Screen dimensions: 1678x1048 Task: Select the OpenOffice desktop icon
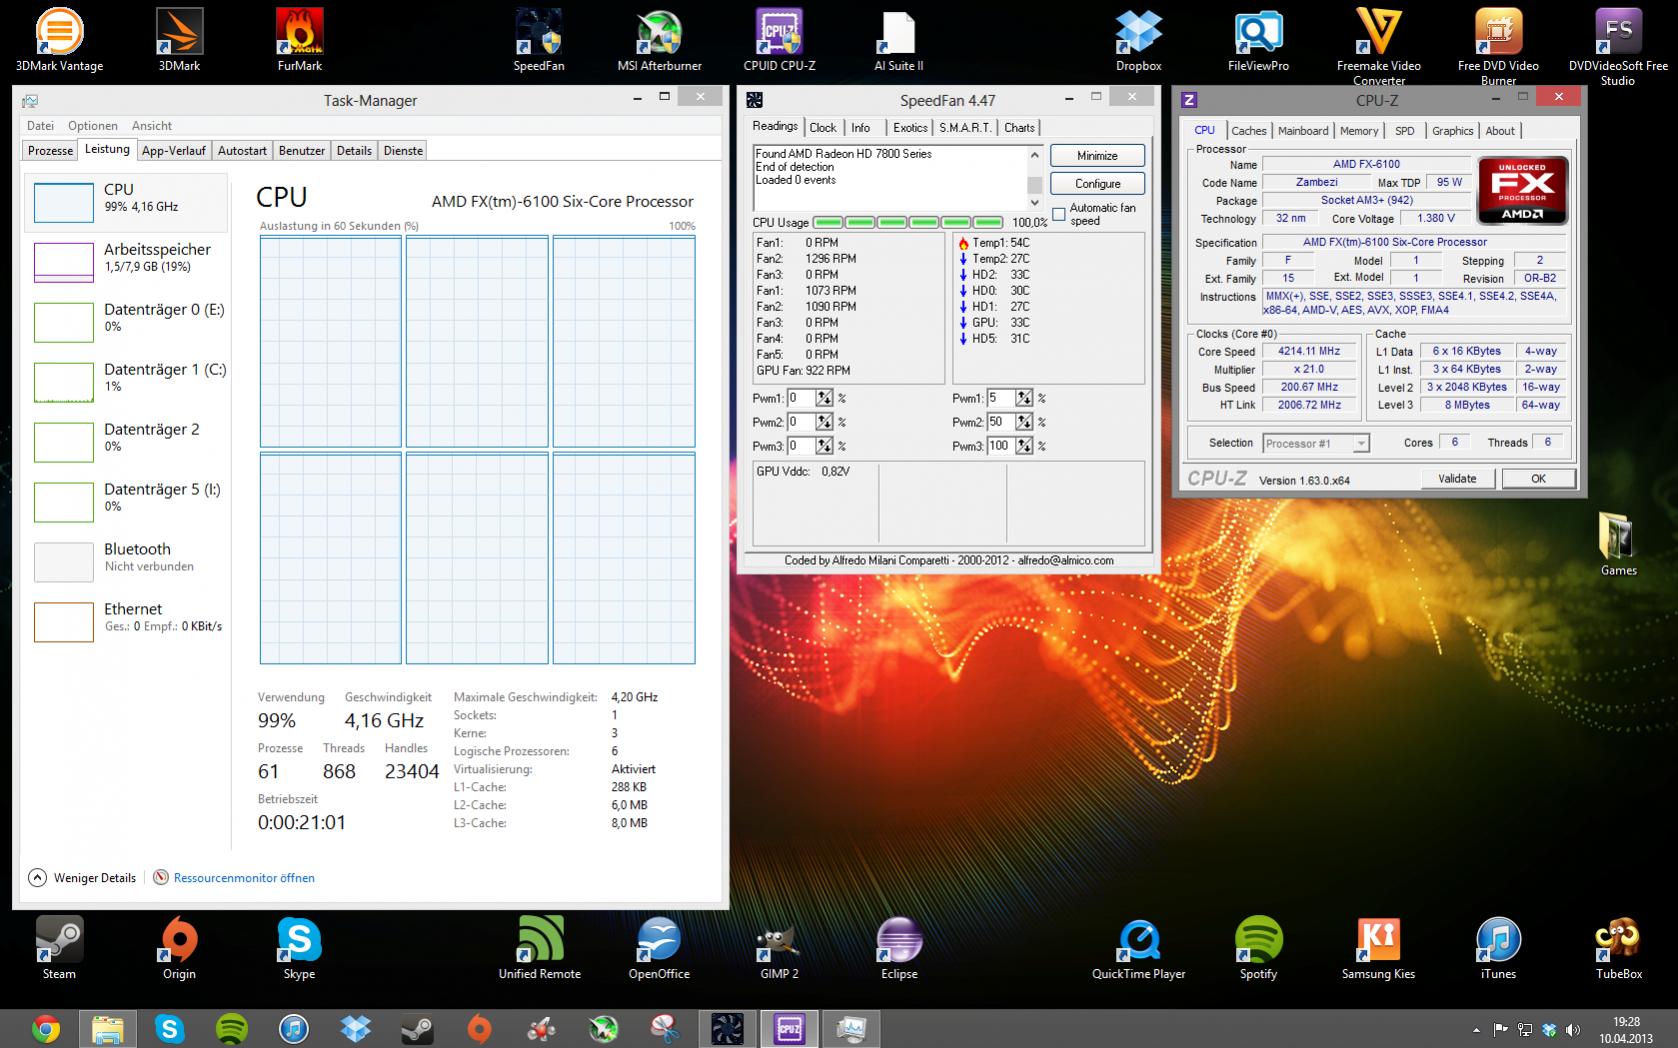point(659,948)
